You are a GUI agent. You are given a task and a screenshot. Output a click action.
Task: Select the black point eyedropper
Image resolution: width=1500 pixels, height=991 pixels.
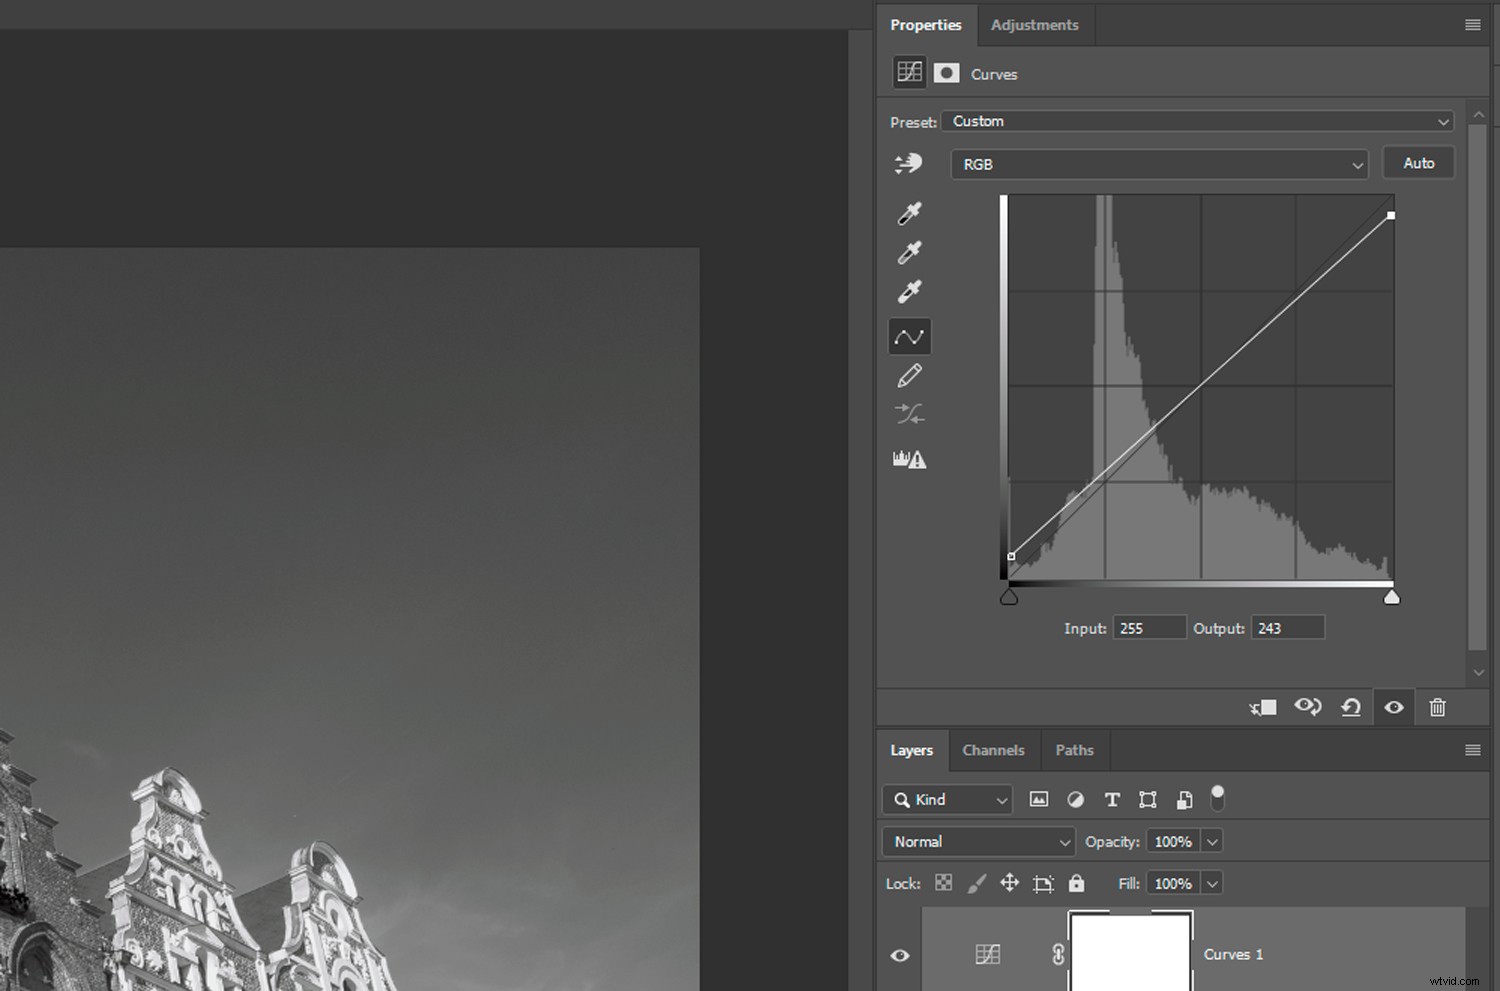point(909,212)
